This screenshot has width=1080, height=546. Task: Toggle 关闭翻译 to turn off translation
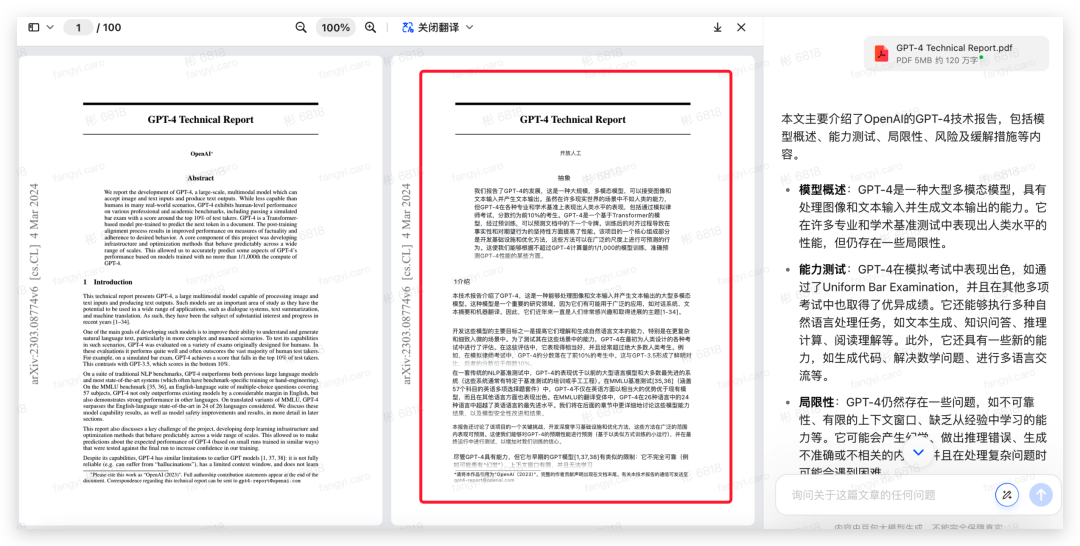[438, 27]
